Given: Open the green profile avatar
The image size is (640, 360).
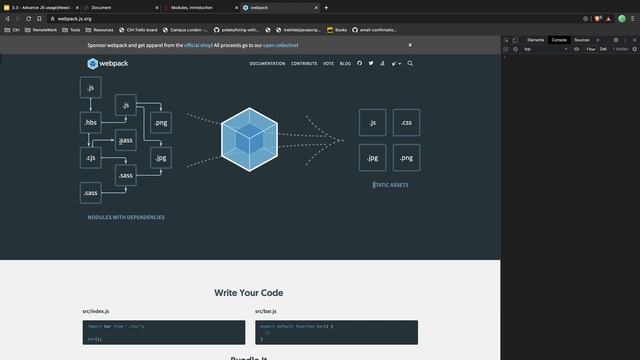Looking at the screenshot, I should tap(622, 19).
